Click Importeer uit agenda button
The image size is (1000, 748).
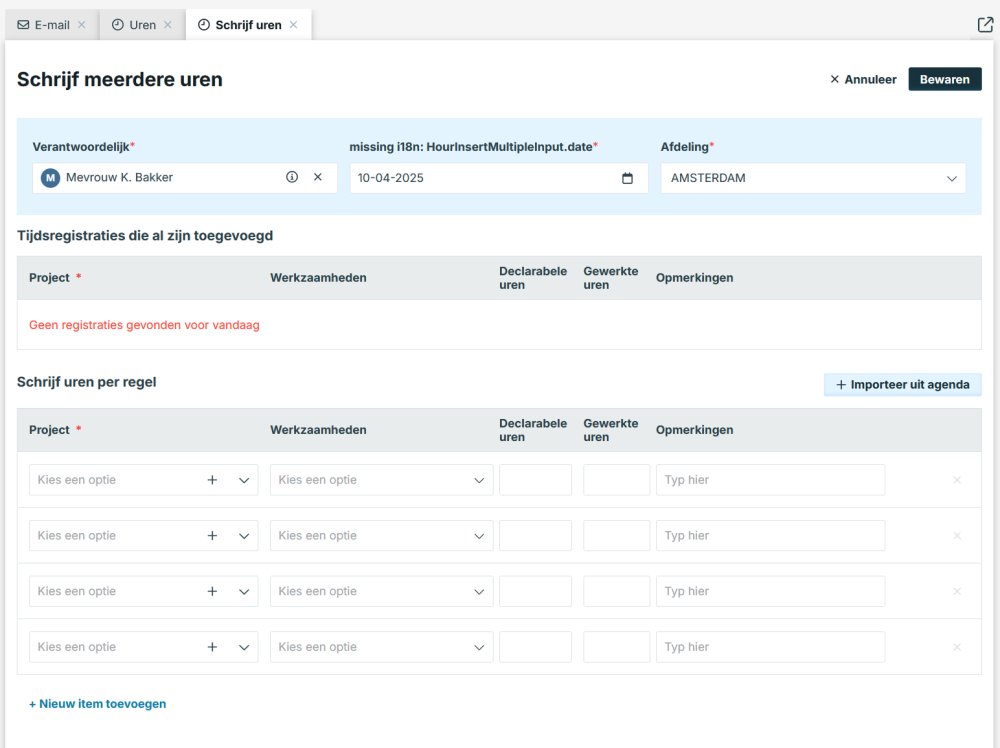[x=902, y=385]
